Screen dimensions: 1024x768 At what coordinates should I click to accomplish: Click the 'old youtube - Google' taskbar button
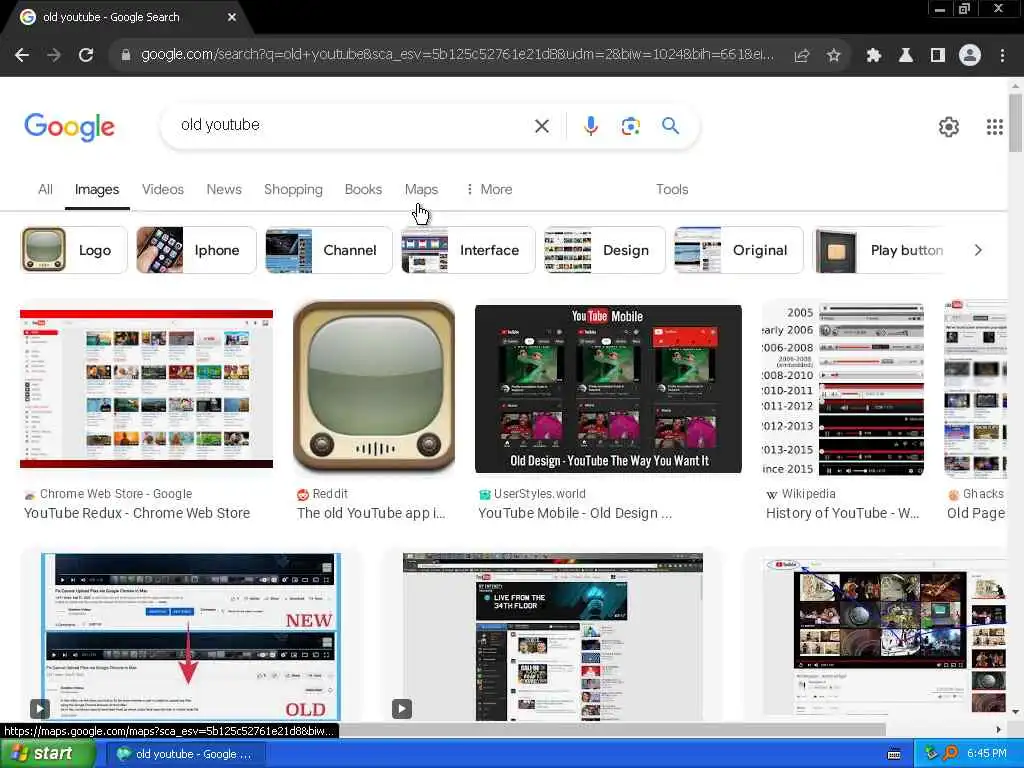[185, 754]
